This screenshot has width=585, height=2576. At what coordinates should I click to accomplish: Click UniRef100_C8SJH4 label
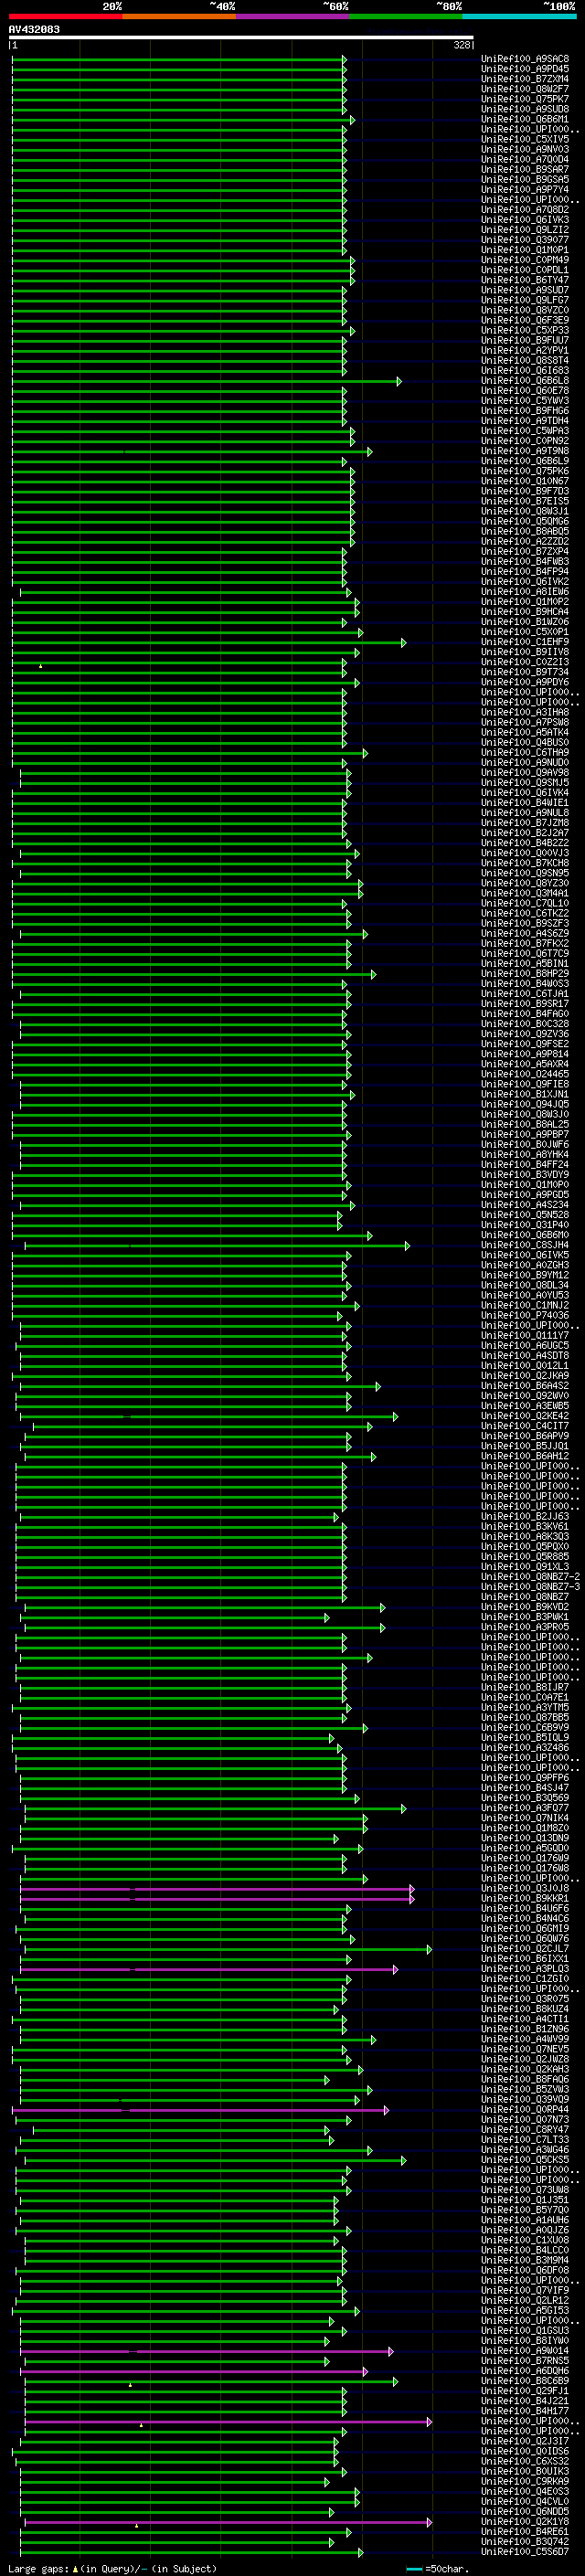tap(525, 1246)
